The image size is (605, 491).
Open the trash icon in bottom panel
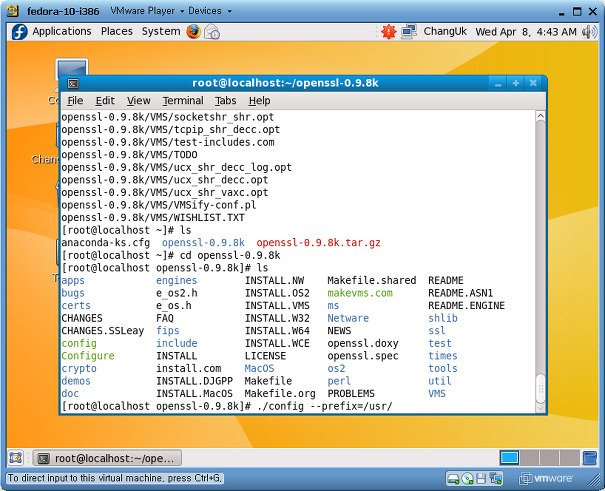[x=590, y=458]
